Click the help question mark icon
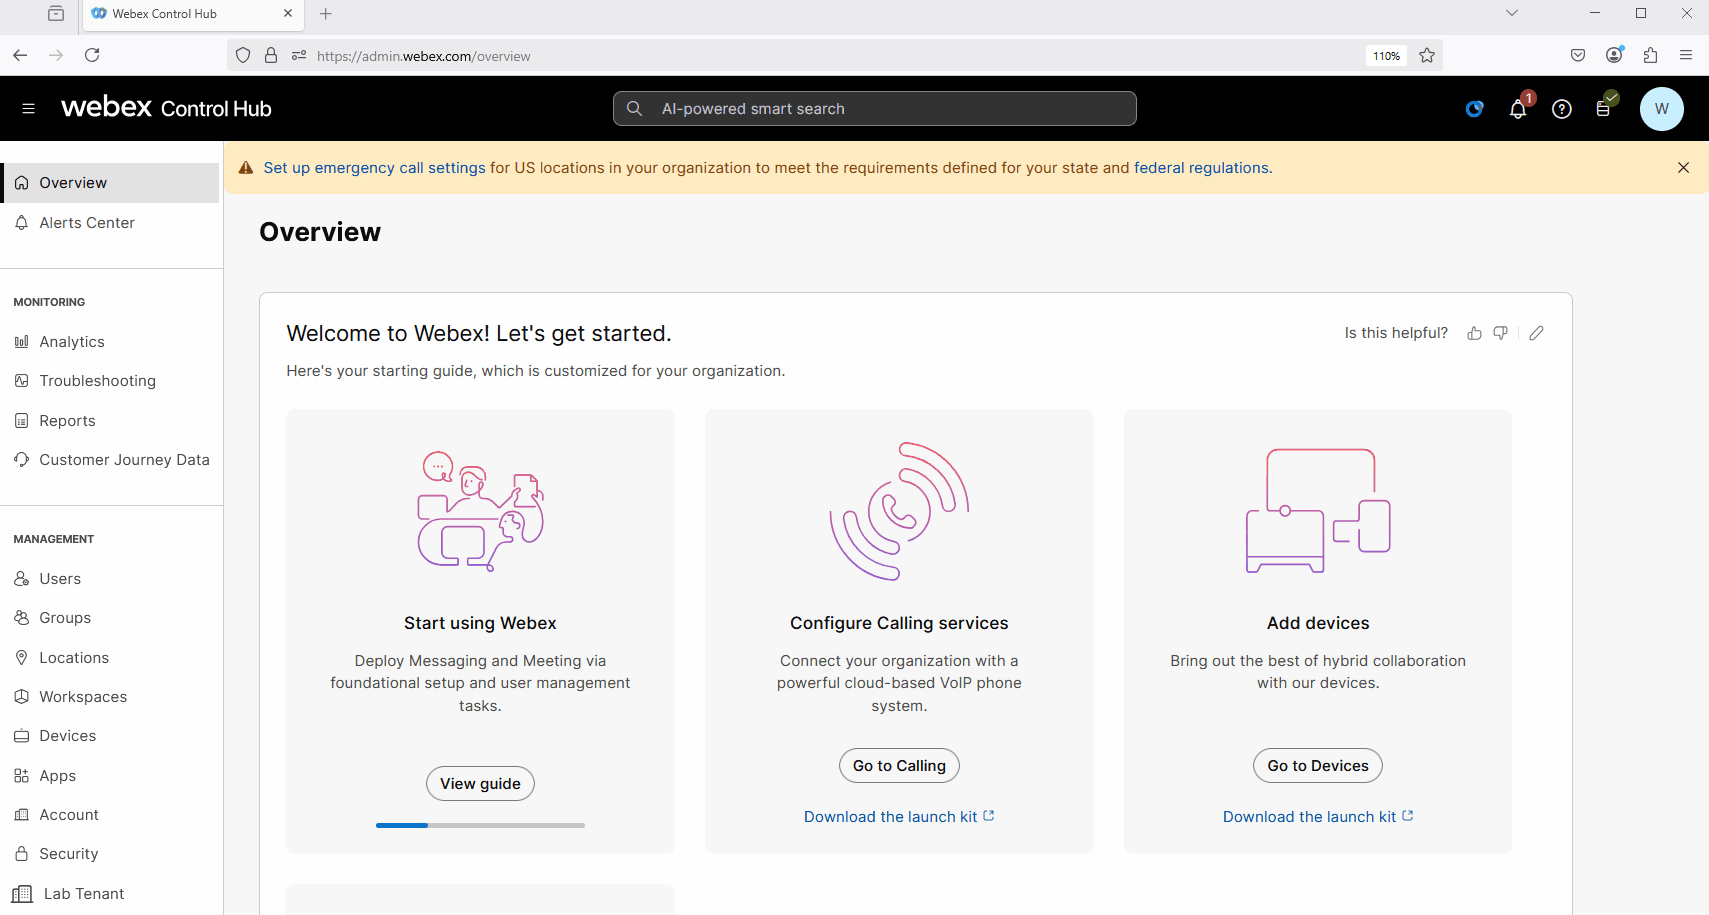This screenshot has width=1709, height=915. 1561,110
